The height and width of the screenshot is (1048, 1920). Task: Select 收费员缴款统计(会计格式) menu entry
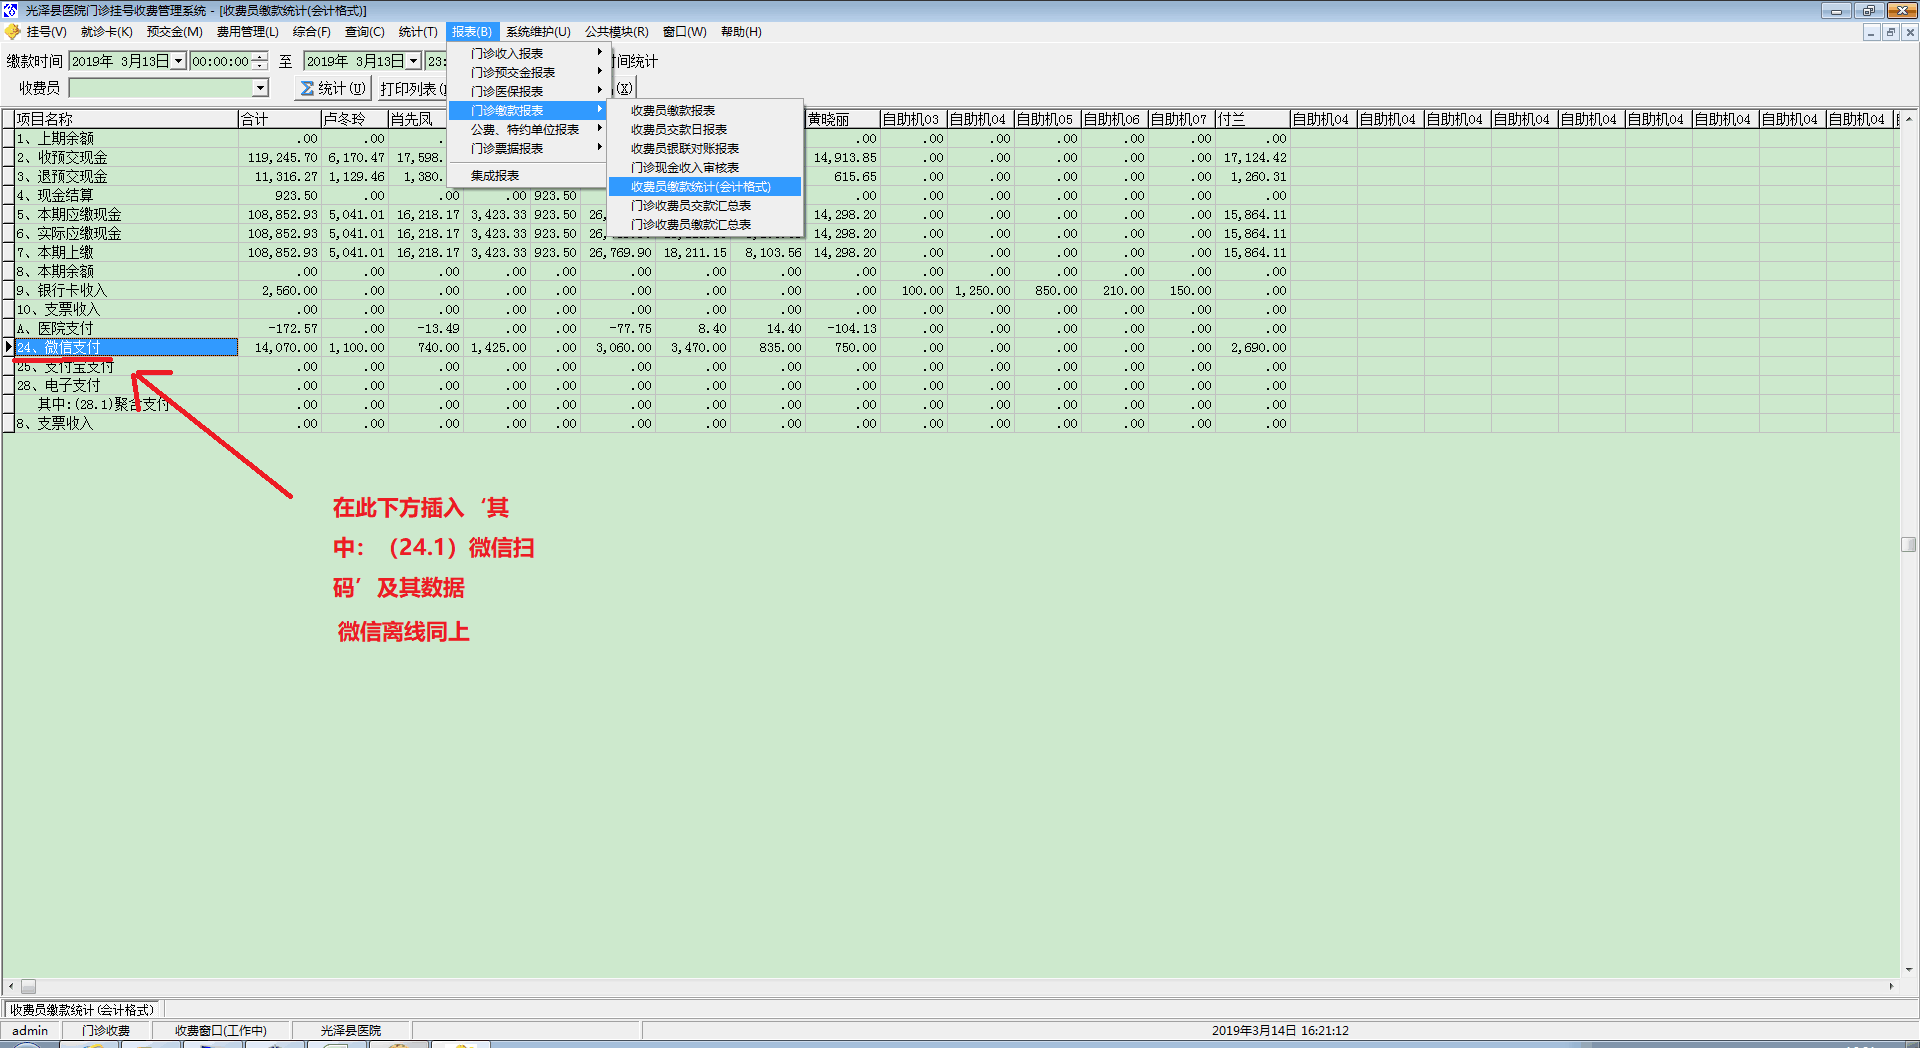click(701, 187)
